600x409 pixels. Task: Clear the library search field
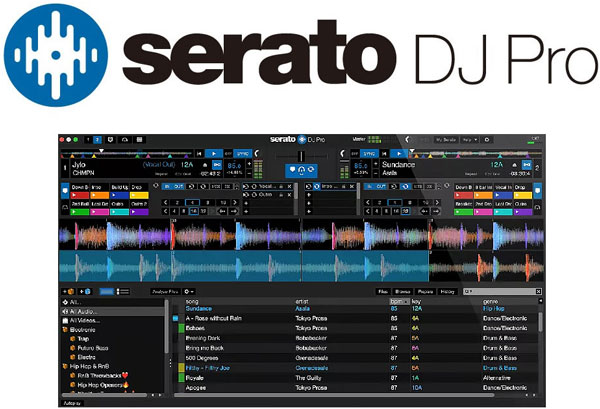click(538, 292)
